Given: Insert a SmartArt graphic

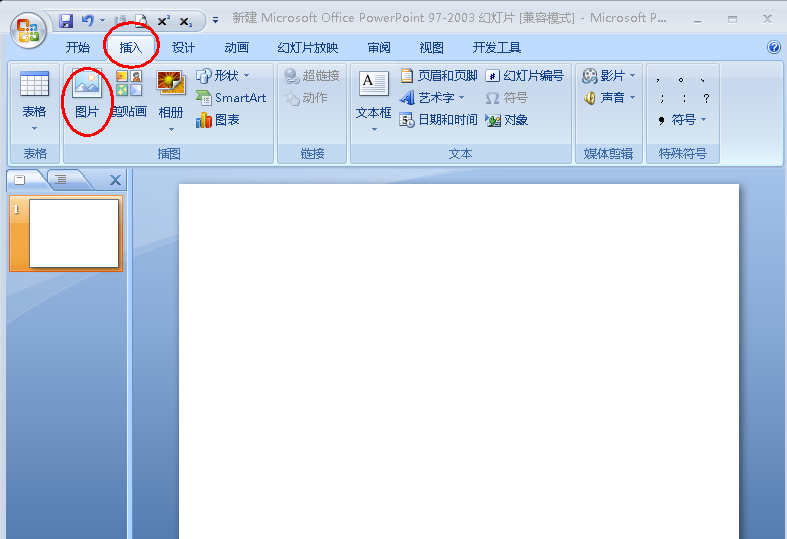Looking at the screenshot, I should pyautogui.click(x=231, y=98).
